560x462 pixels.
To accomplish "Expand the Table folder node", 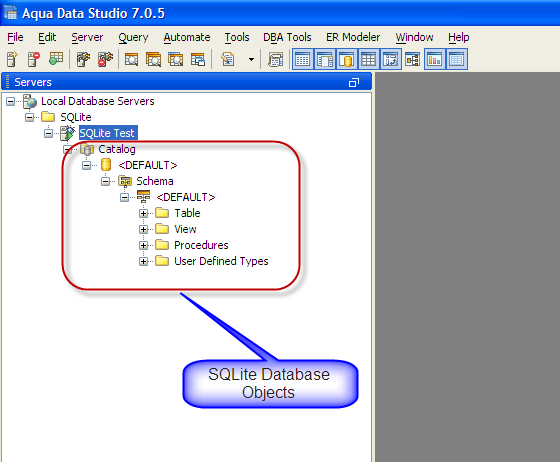I will (x=143, y=214).
